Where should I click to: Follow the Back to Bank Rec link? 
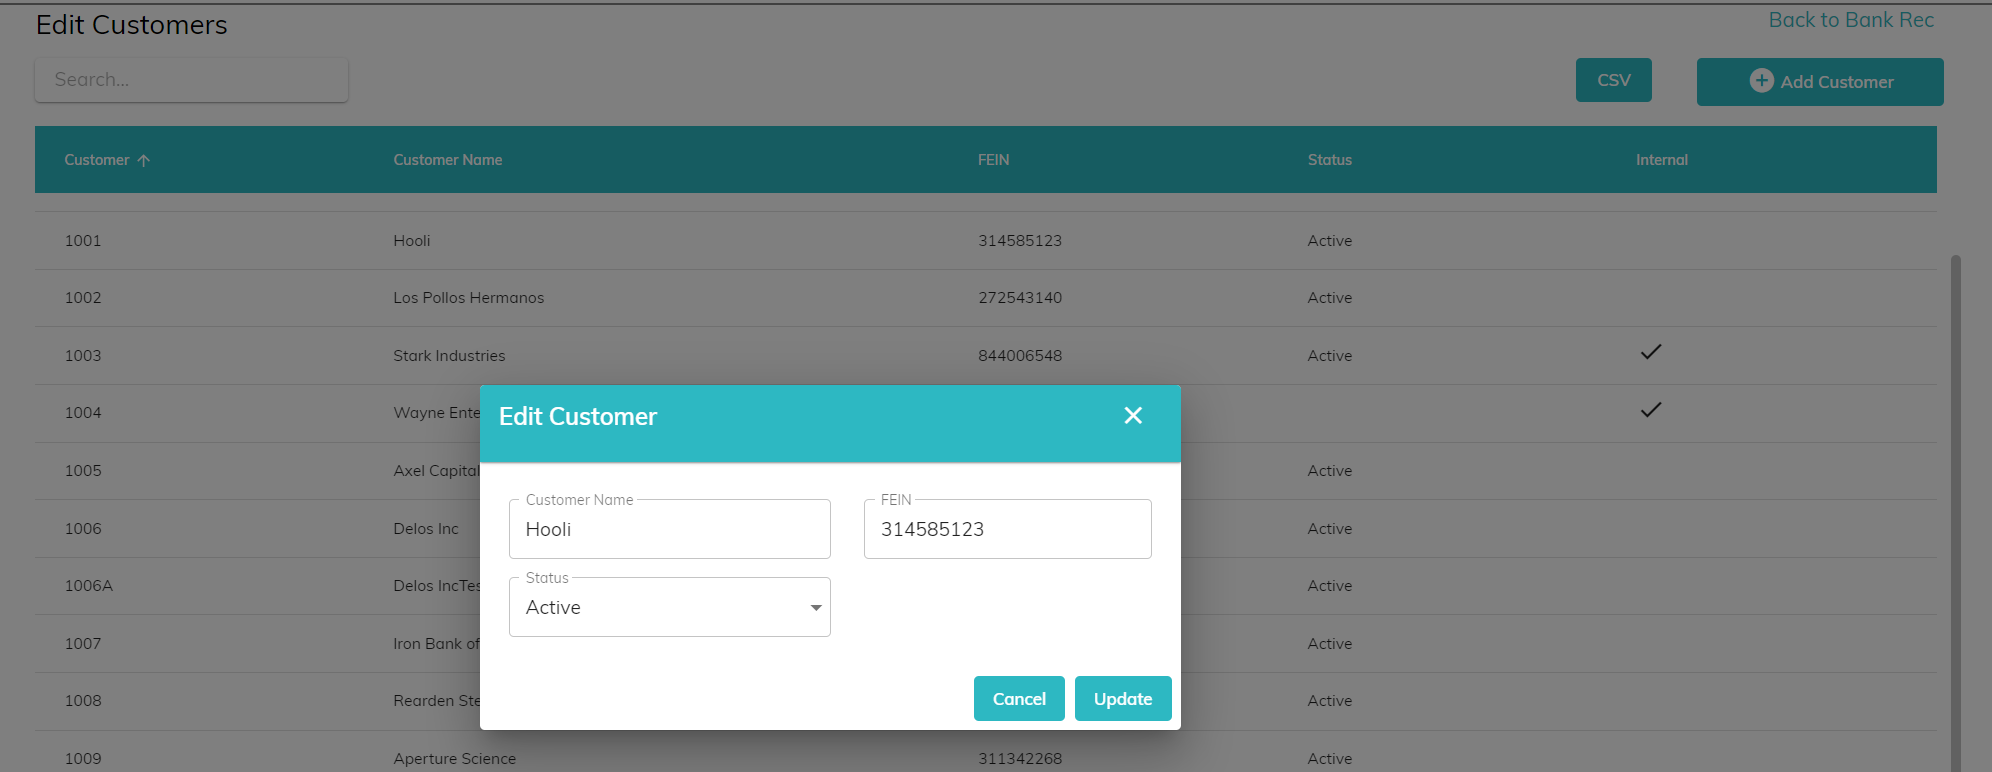tap(1850, 20)
